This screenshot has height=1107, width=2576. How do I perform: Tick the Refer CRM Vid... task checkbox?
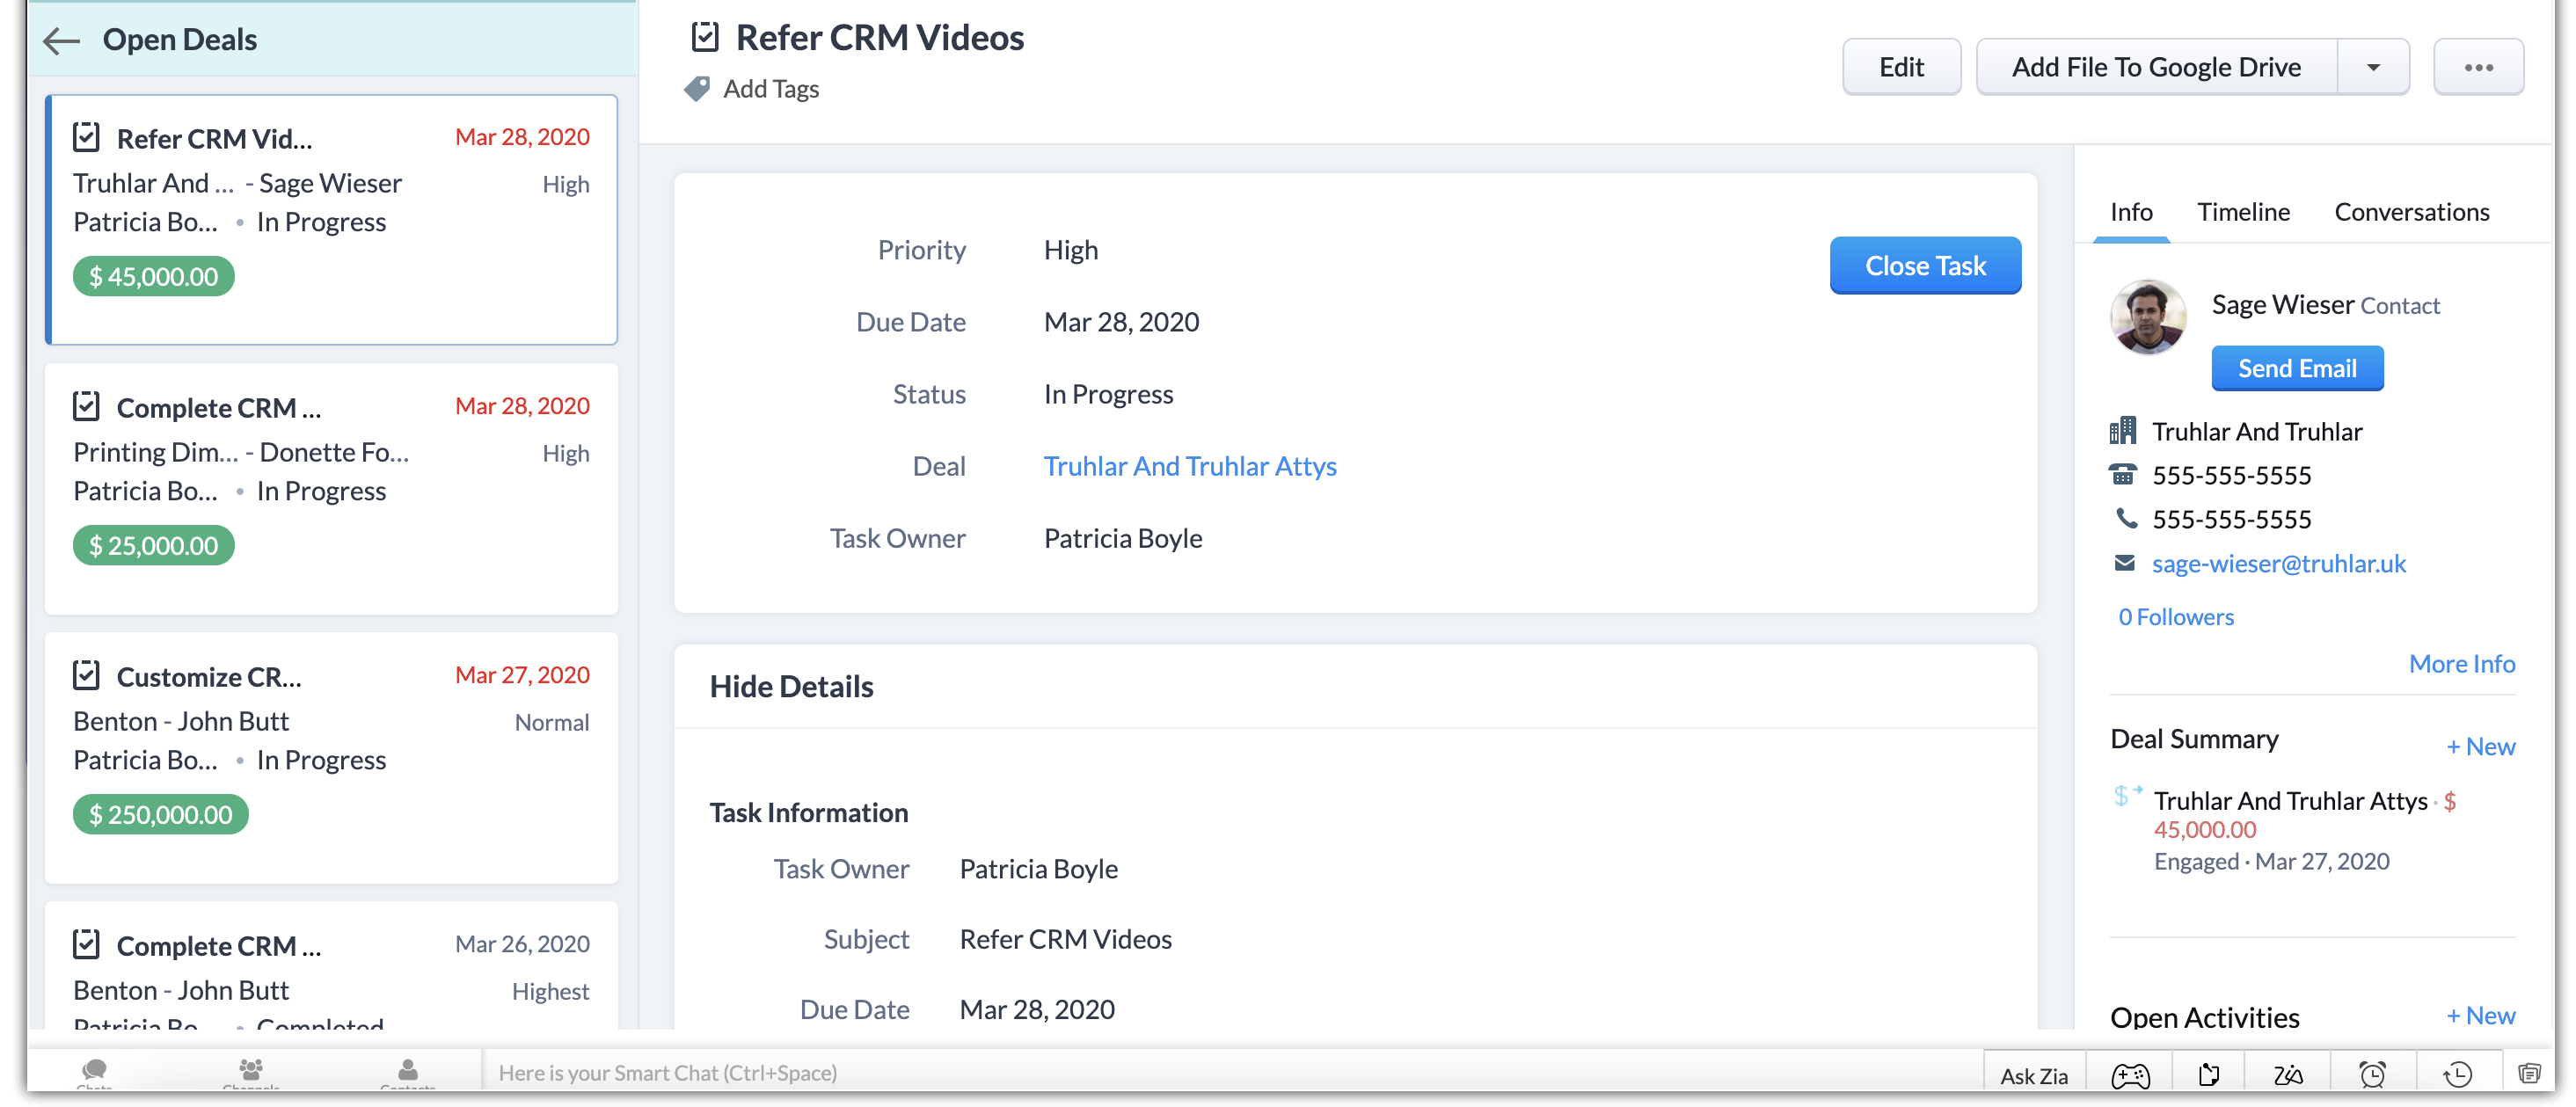[x=87, y=137]
